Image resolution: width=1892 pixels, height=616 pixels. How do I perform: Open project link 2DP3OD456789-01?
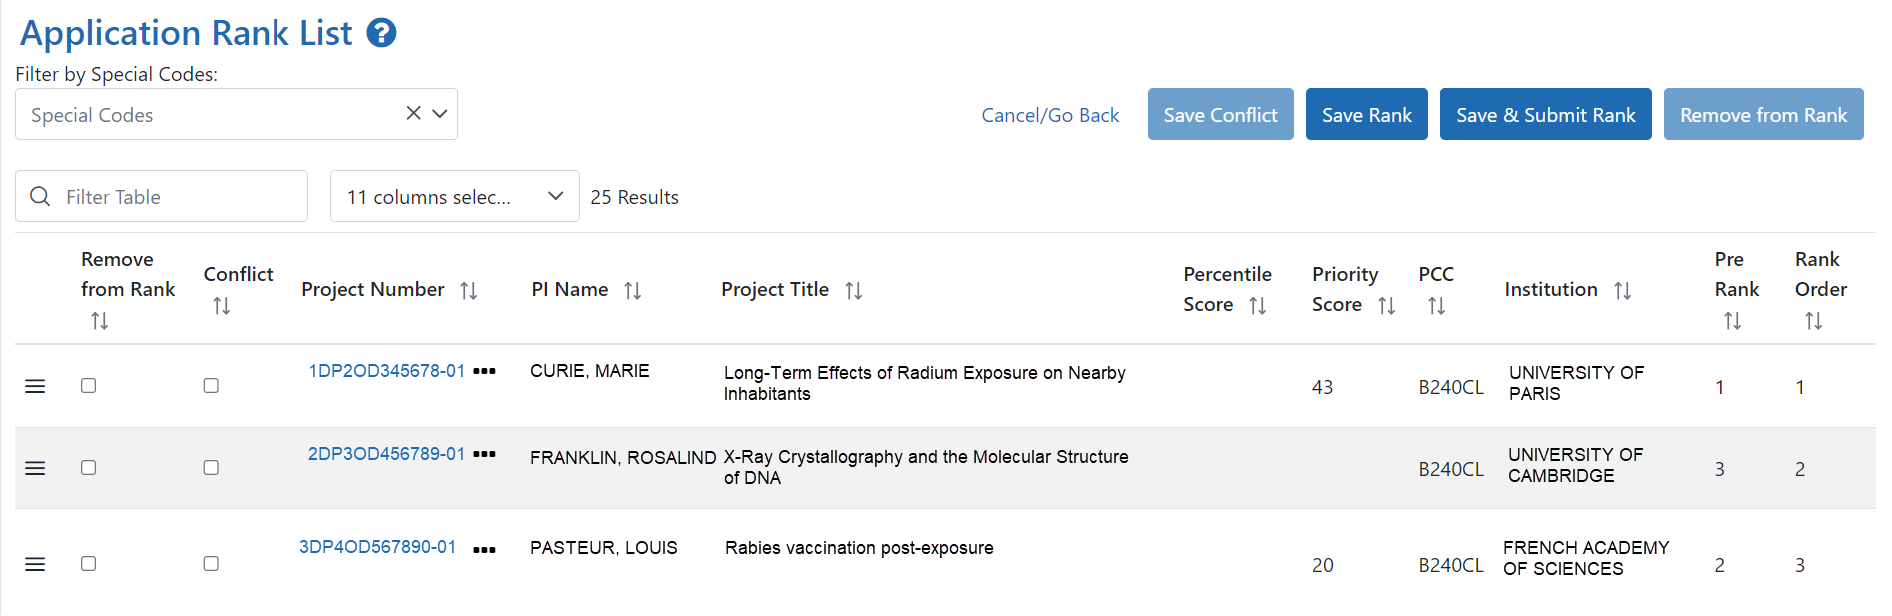[x=386, y=454]
